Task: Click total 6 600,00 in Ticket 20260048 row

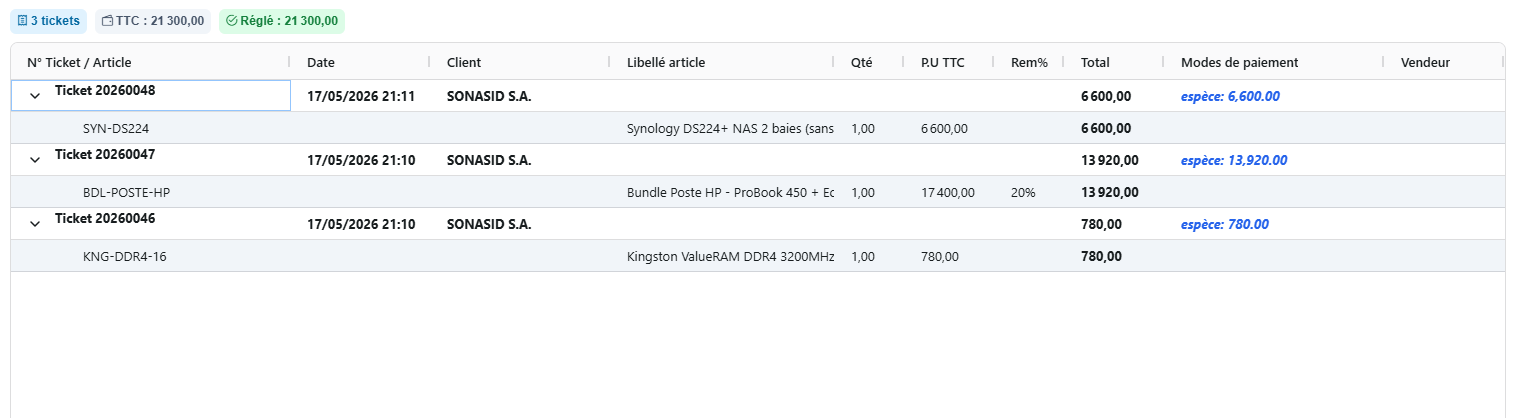Action: click(1106, 97)
